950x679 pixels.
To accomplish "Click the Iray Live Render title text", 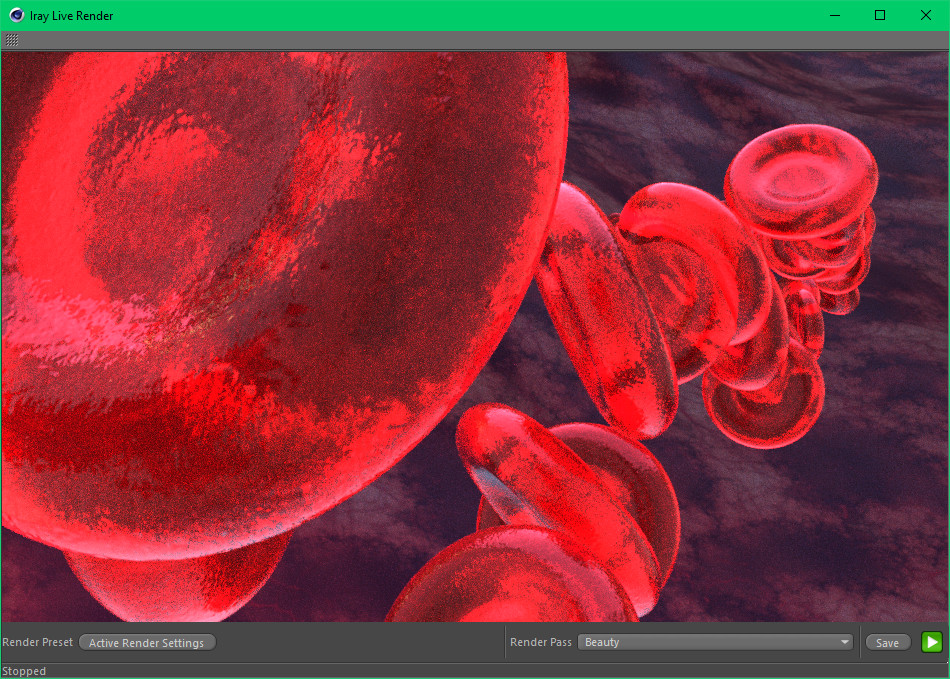I will tap(71, 16).
